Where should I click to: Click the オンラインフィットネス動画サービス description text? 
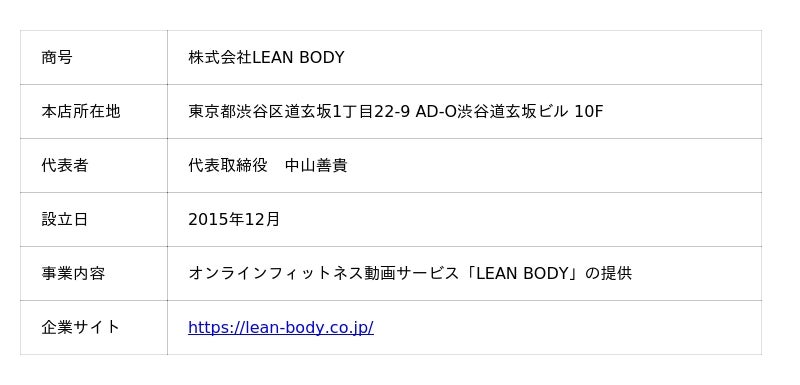coord(323,274)
